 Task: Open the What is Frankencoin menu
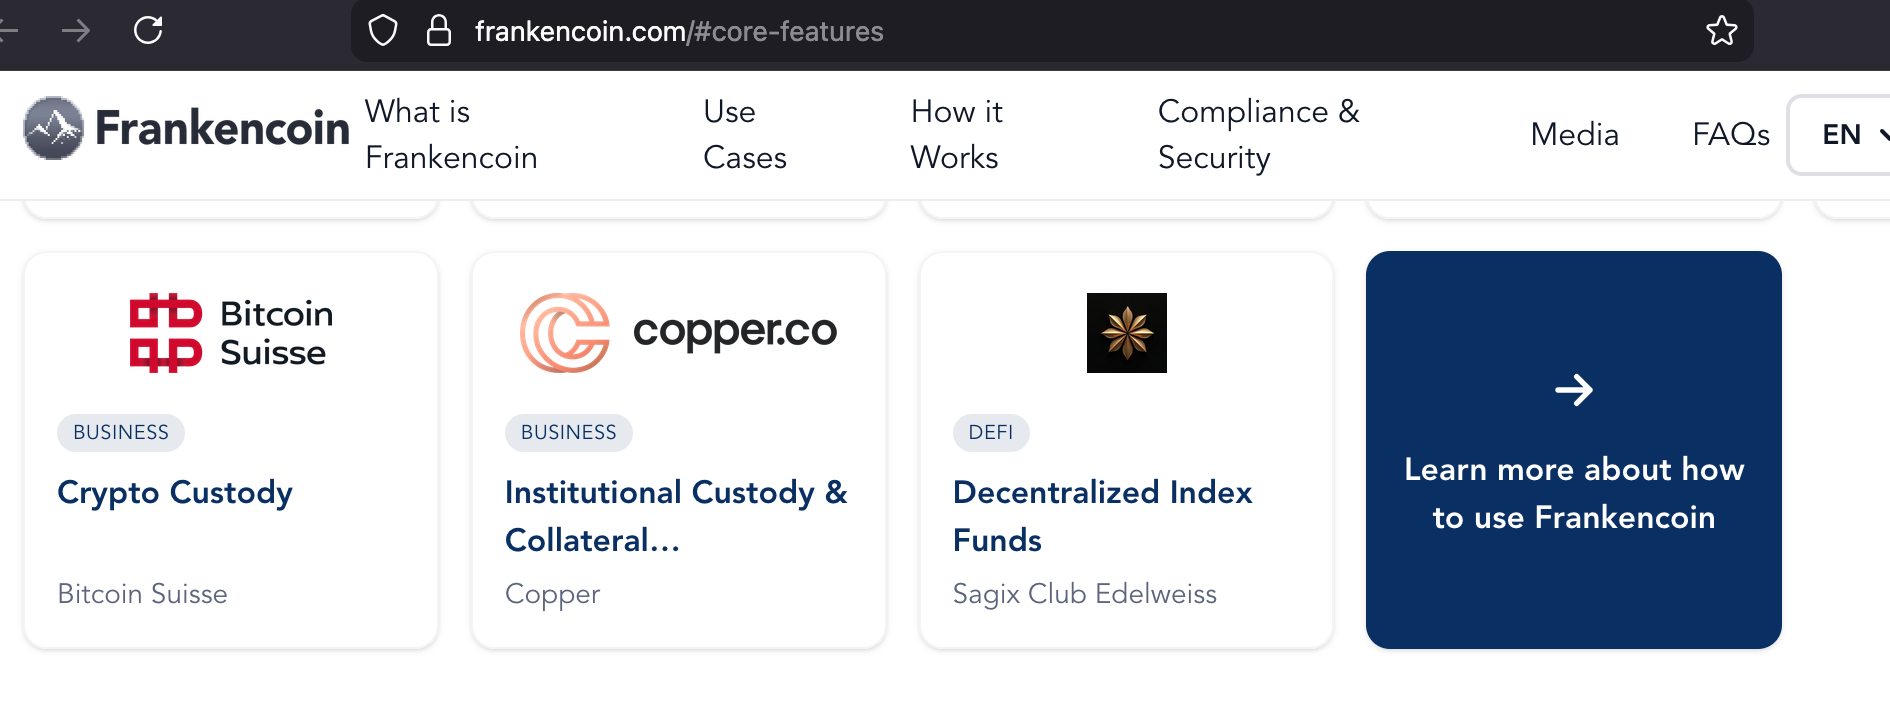tap(451, 134)
